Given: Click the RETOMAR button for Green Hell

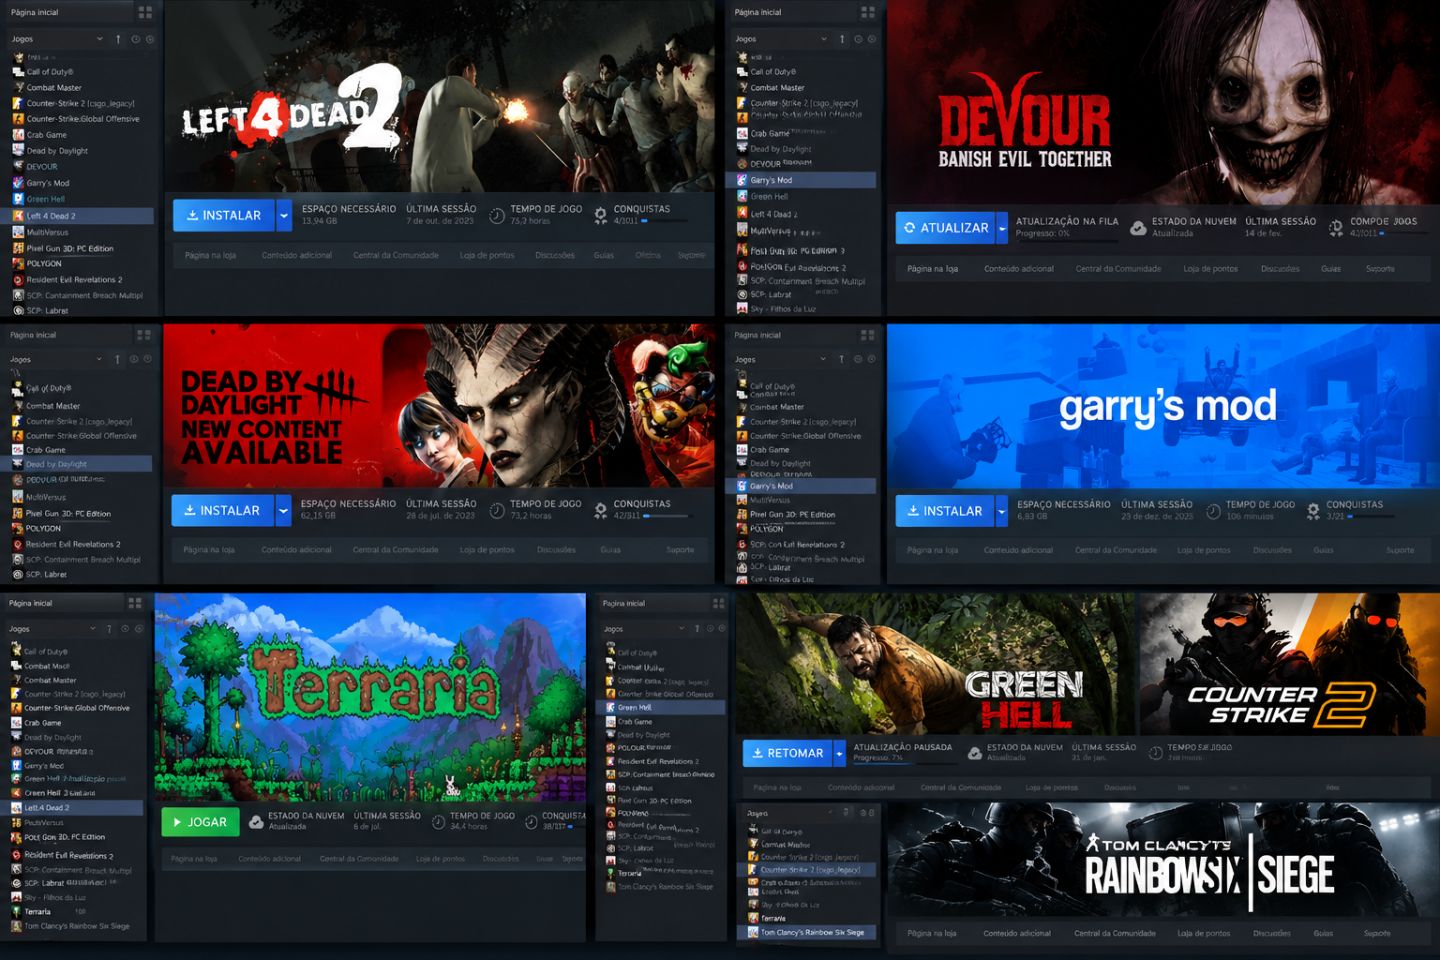Looking at the screenshot, I should (788, 753).
